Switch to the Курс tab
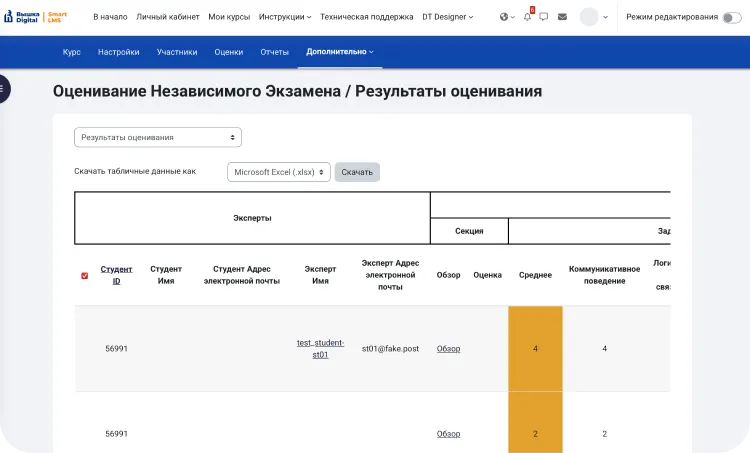 [72, 52]
